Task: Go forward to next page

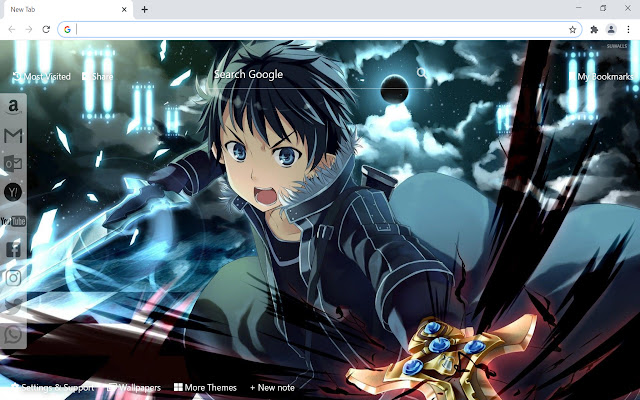Action: coord(29,29)
